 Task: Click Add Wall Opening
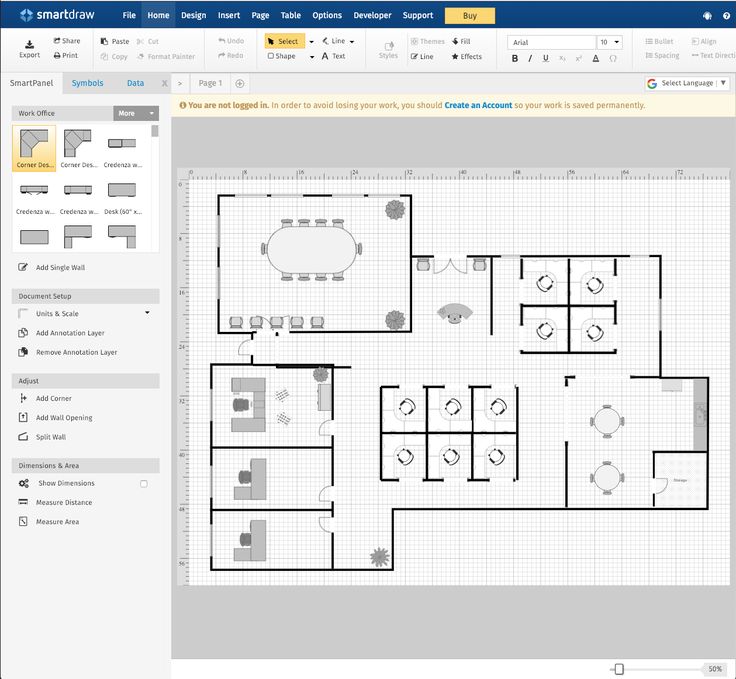pyautogui.click(x=55, y=418)
